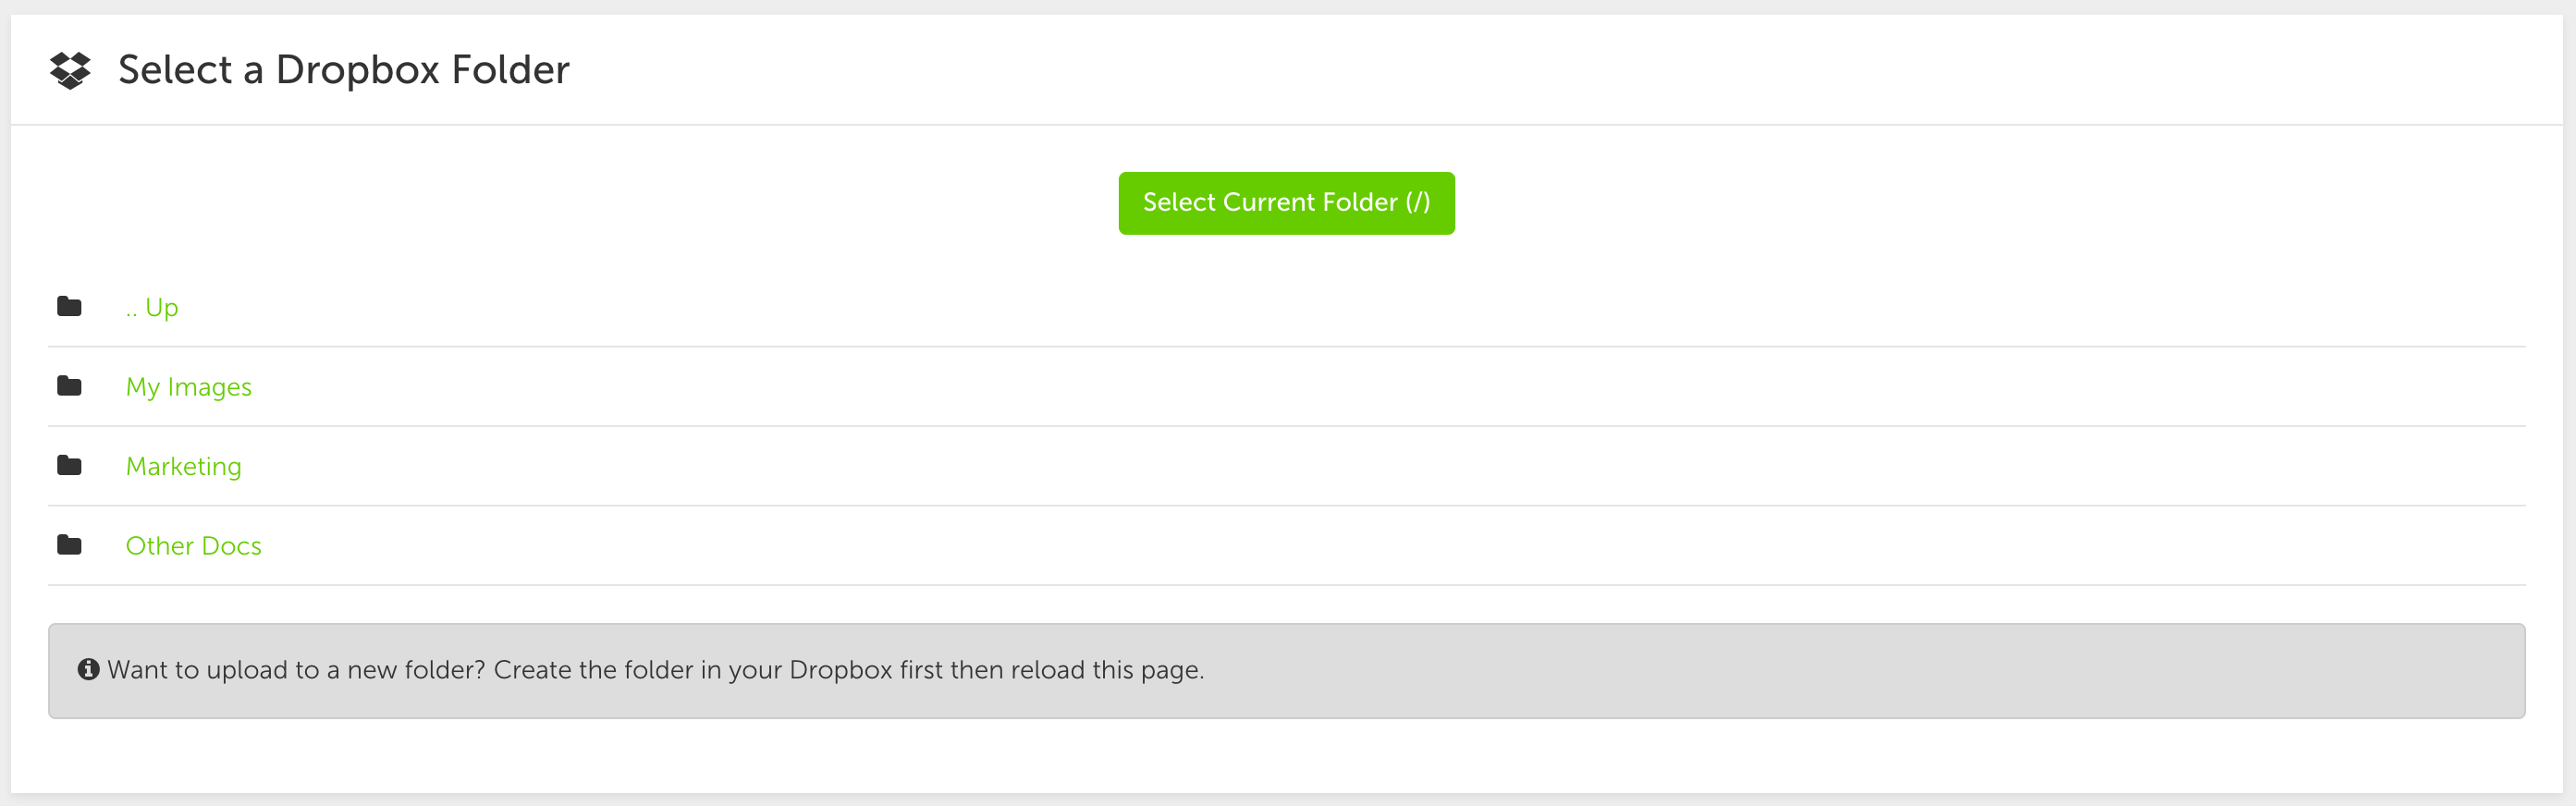The image size is (2576, 806).
Task: Open the My Images folder link
Action: click(189, 387)
